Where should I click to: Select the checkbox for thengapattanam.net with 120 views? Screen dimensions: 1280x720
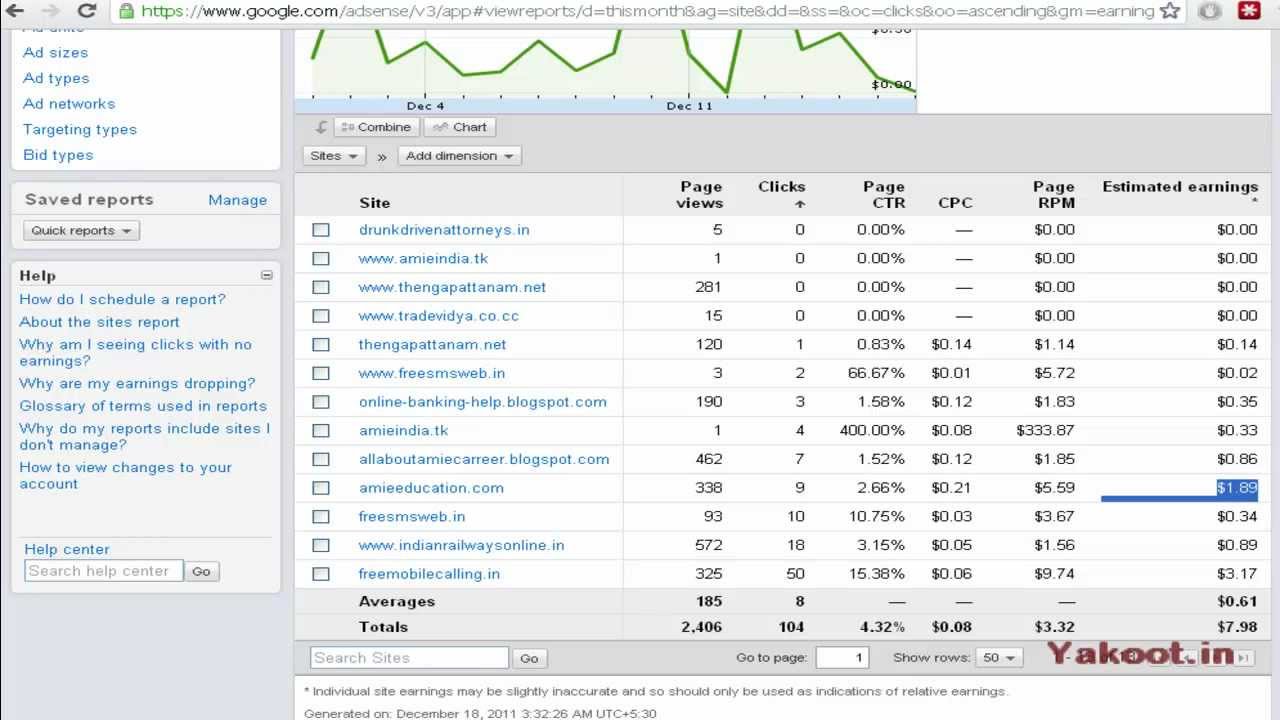(x=321, y=345)
